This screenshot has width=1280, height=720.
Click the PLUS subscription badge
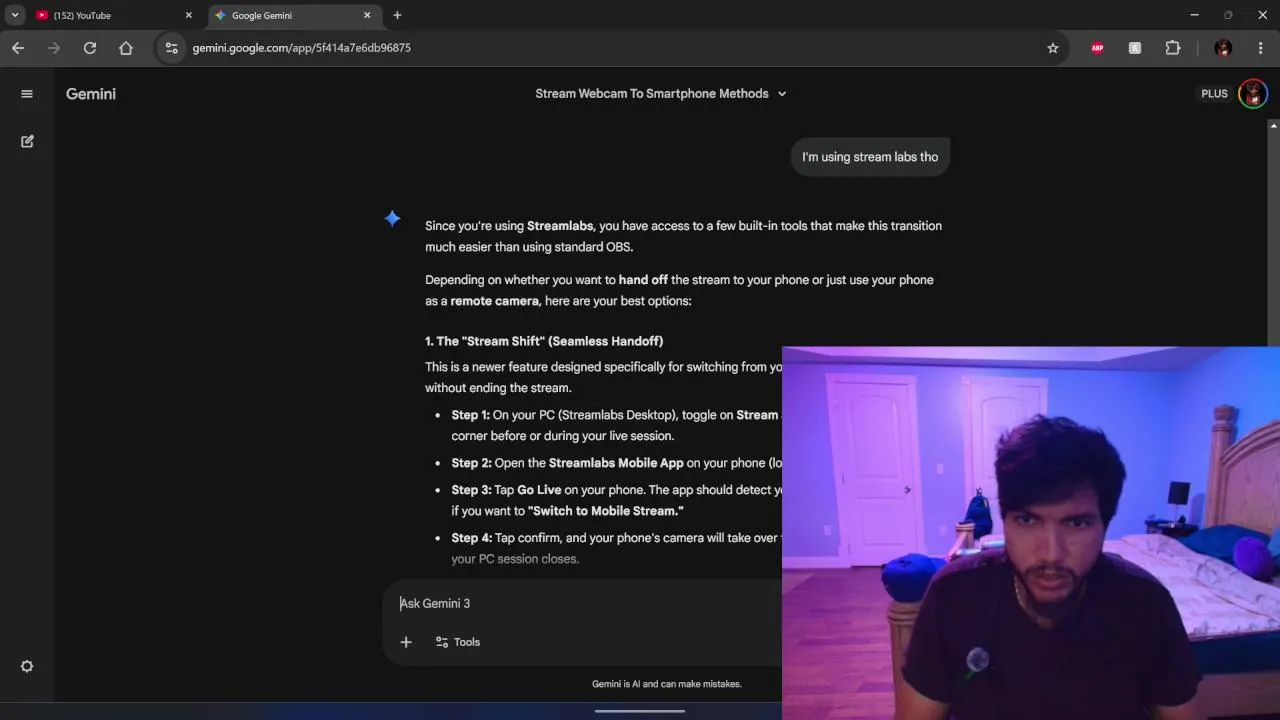(1214, 94)
